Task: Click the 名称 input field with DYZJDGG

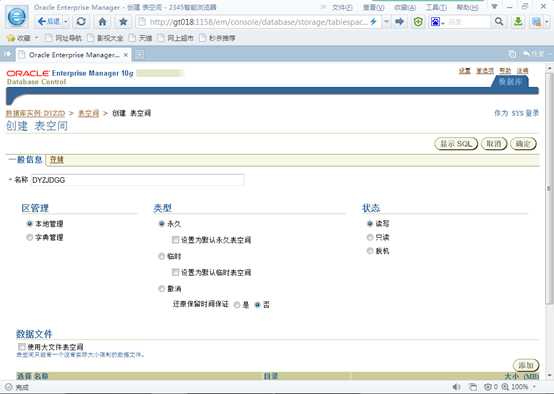Action: 137,180
